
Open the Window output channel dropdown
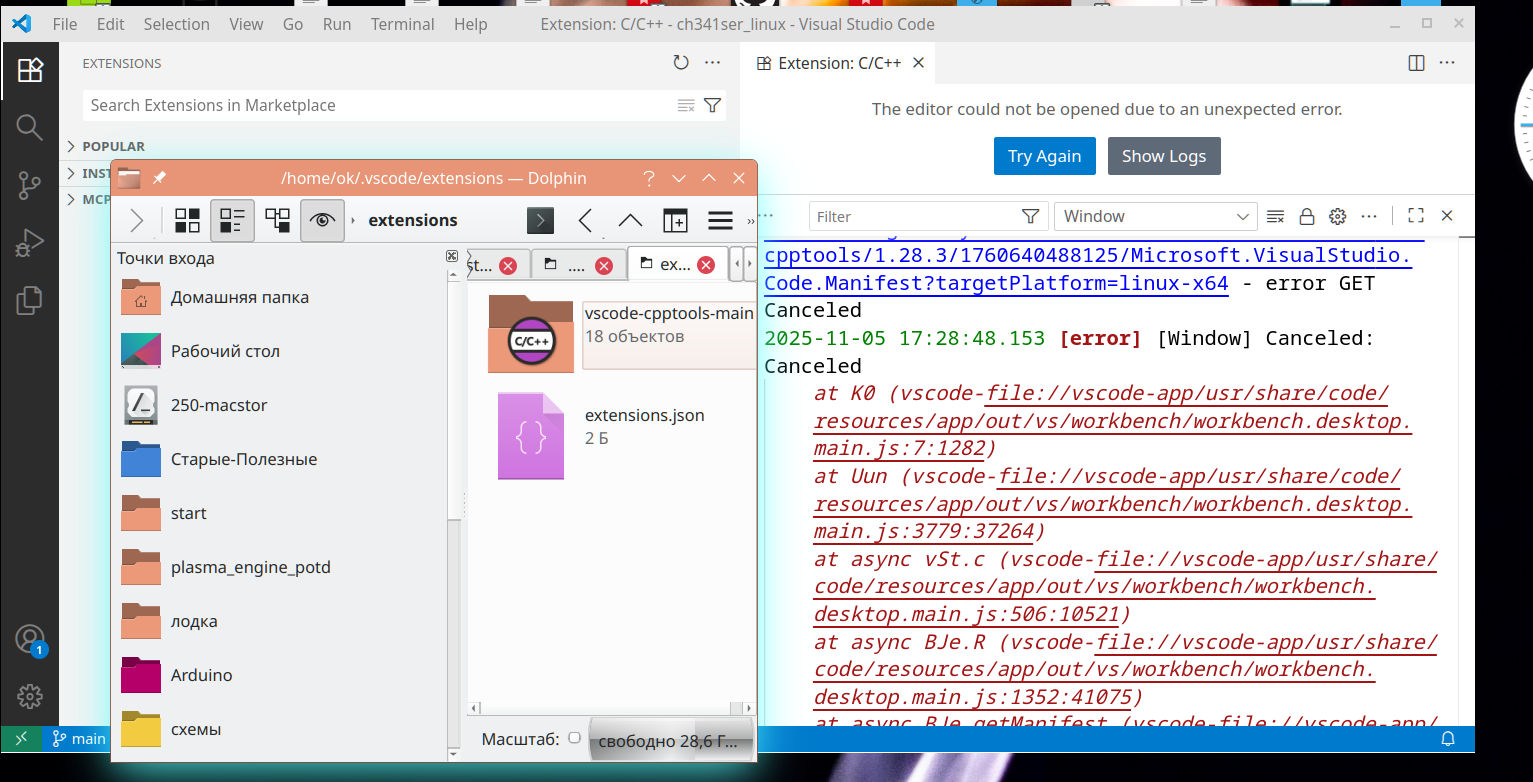pos(1155,216)
